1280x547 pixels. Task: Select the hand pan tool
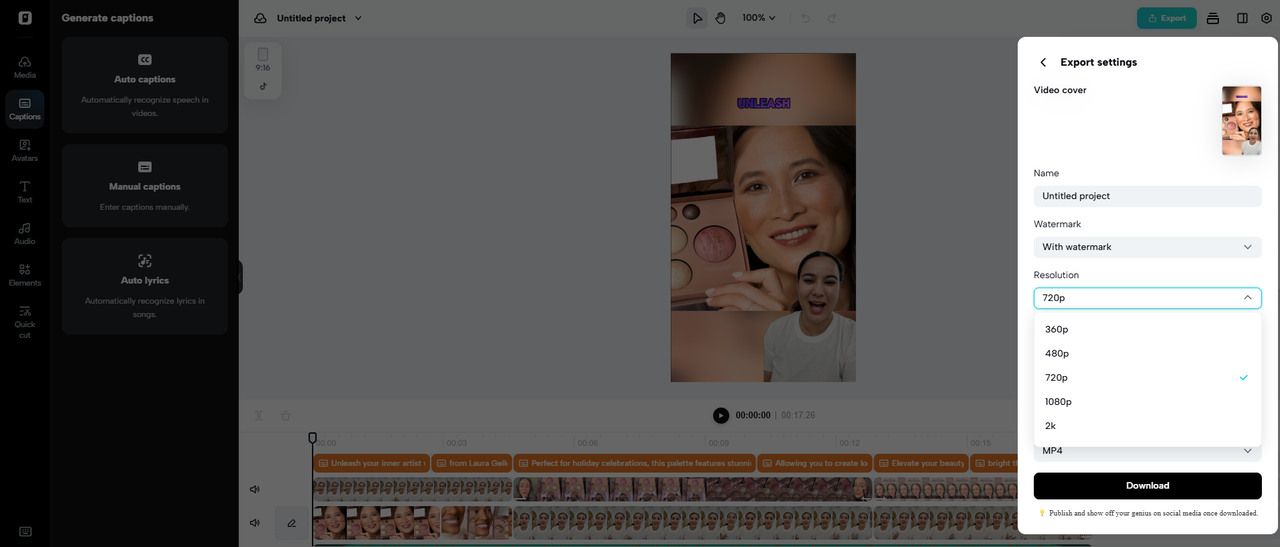click(x=720, y=18)
